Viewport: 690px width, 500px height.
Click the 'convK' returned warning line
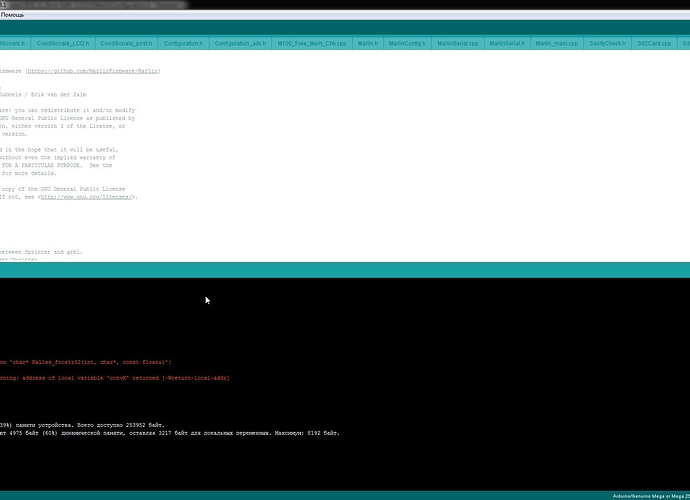114,378
